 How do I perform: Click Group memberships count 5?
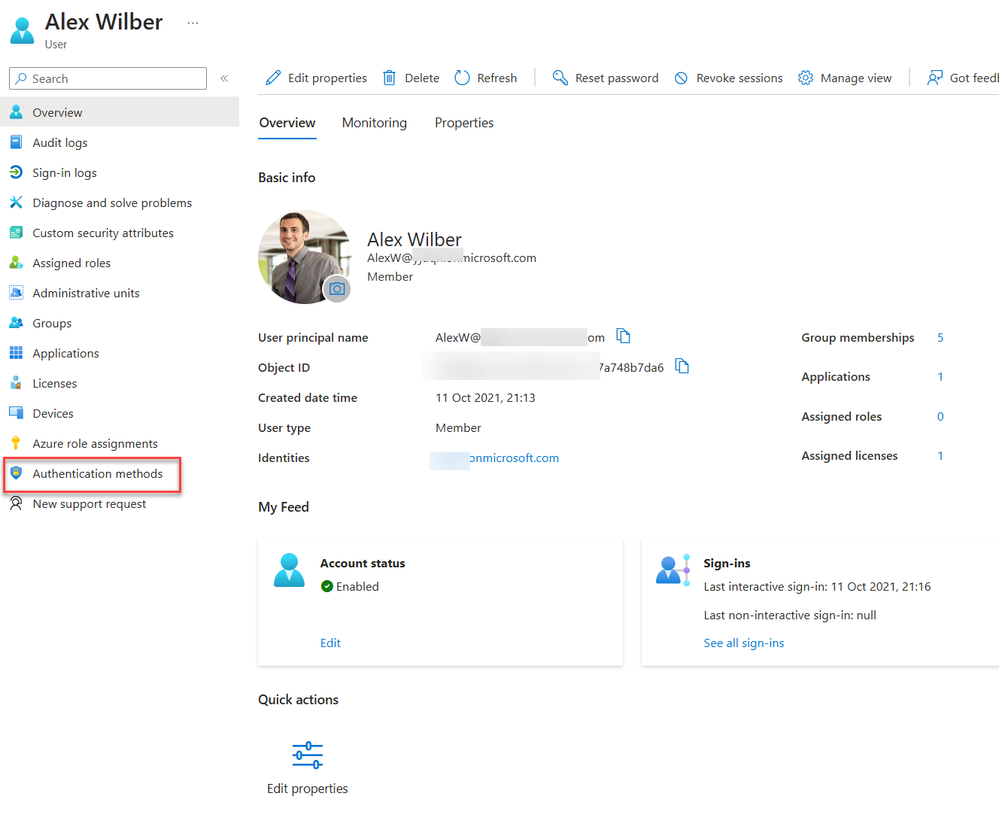pyautogui.click(x=940, y=338)
